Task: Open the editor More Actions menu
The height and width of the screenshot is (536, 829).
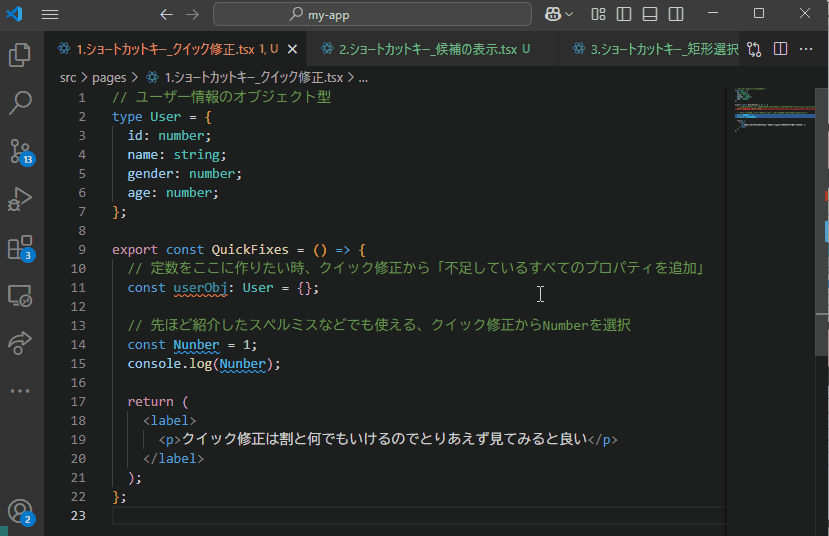Action: 806,49
